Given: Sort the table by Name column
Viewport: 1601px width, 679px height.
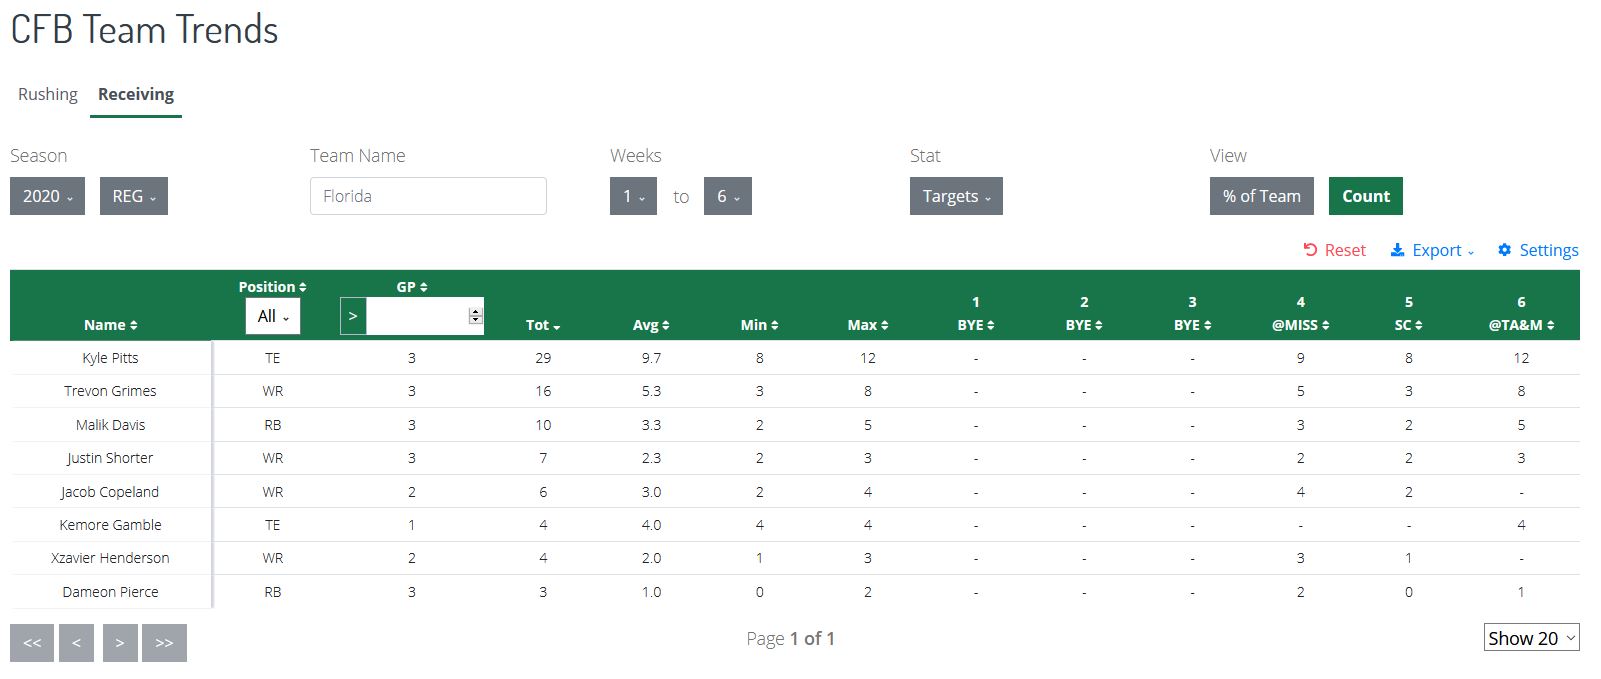Looking at the screenshot, I should [111, 325].
